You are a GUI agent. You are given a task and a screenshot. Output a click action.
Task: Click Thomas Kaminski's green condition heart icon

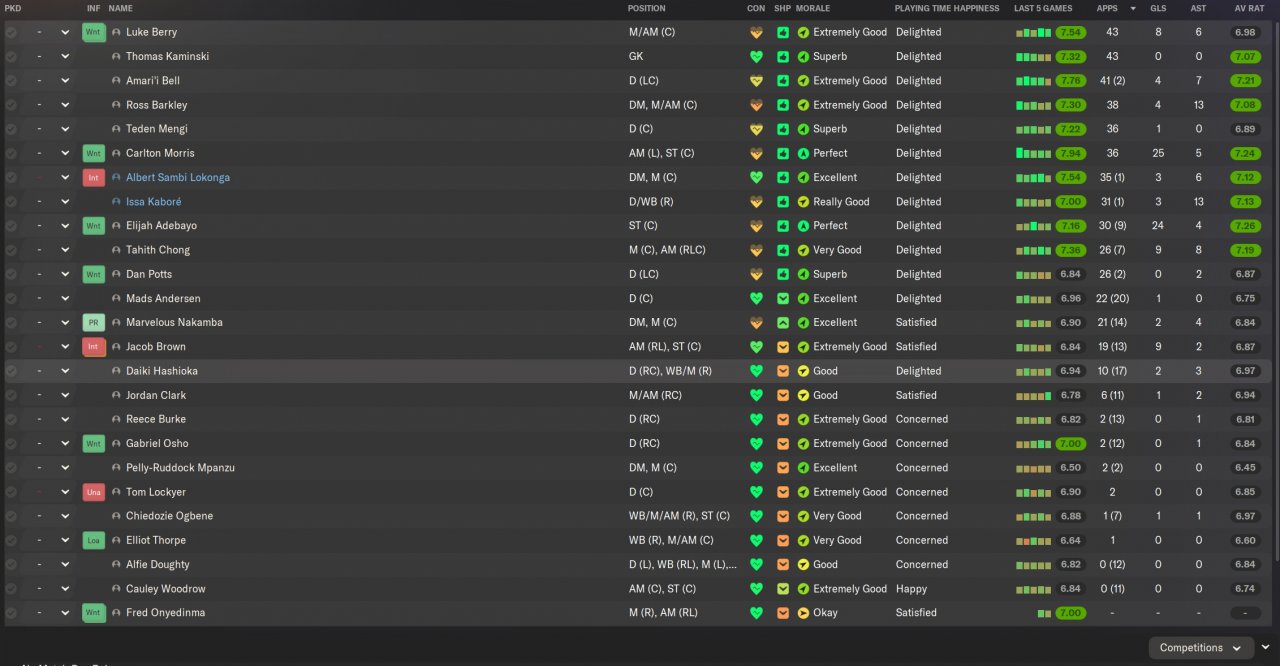pyautogui.click(x=756, y=57)
